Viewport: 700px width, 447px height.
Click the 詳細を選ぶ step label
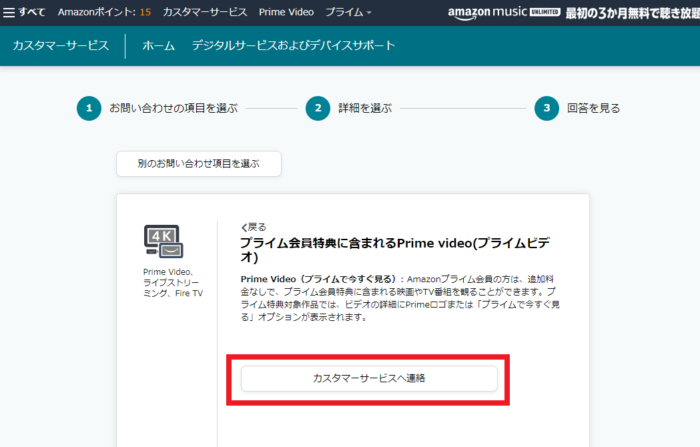(x=365, y=108)
